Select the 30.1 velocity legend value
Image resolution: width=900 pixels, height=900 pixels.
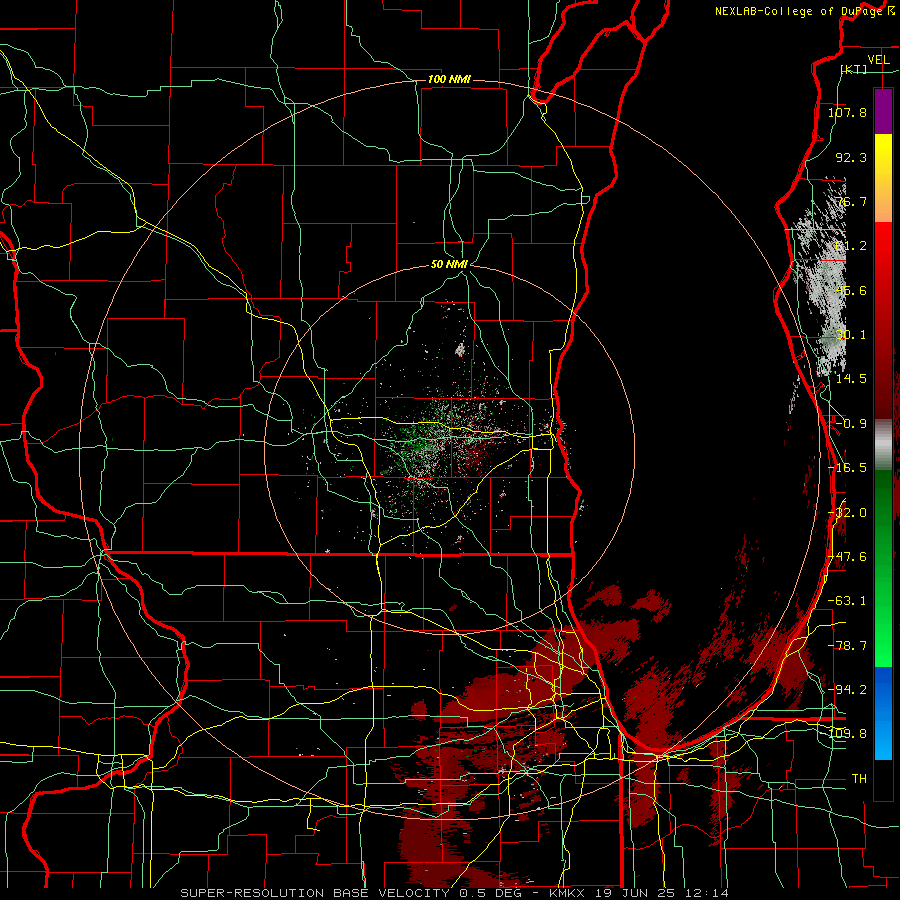(x=851, y=335)
